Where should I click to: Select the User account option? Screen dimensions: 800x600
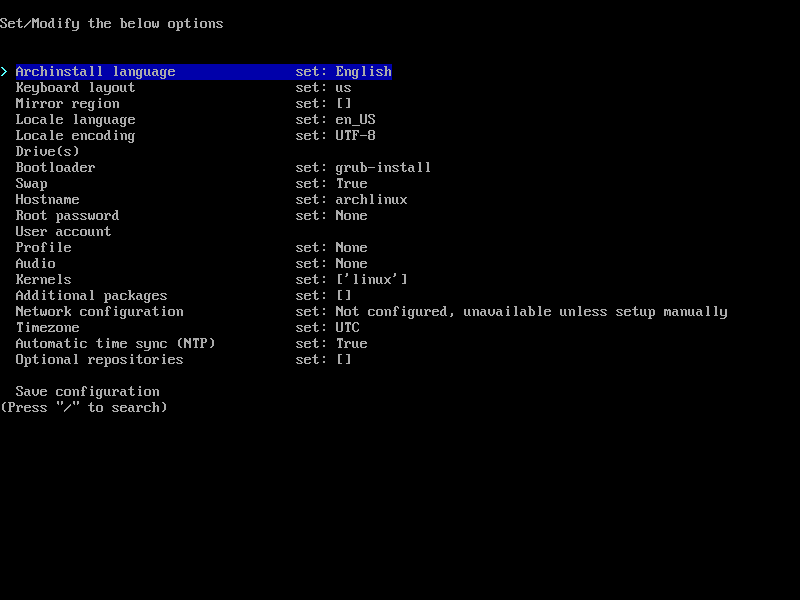[63, 232]
